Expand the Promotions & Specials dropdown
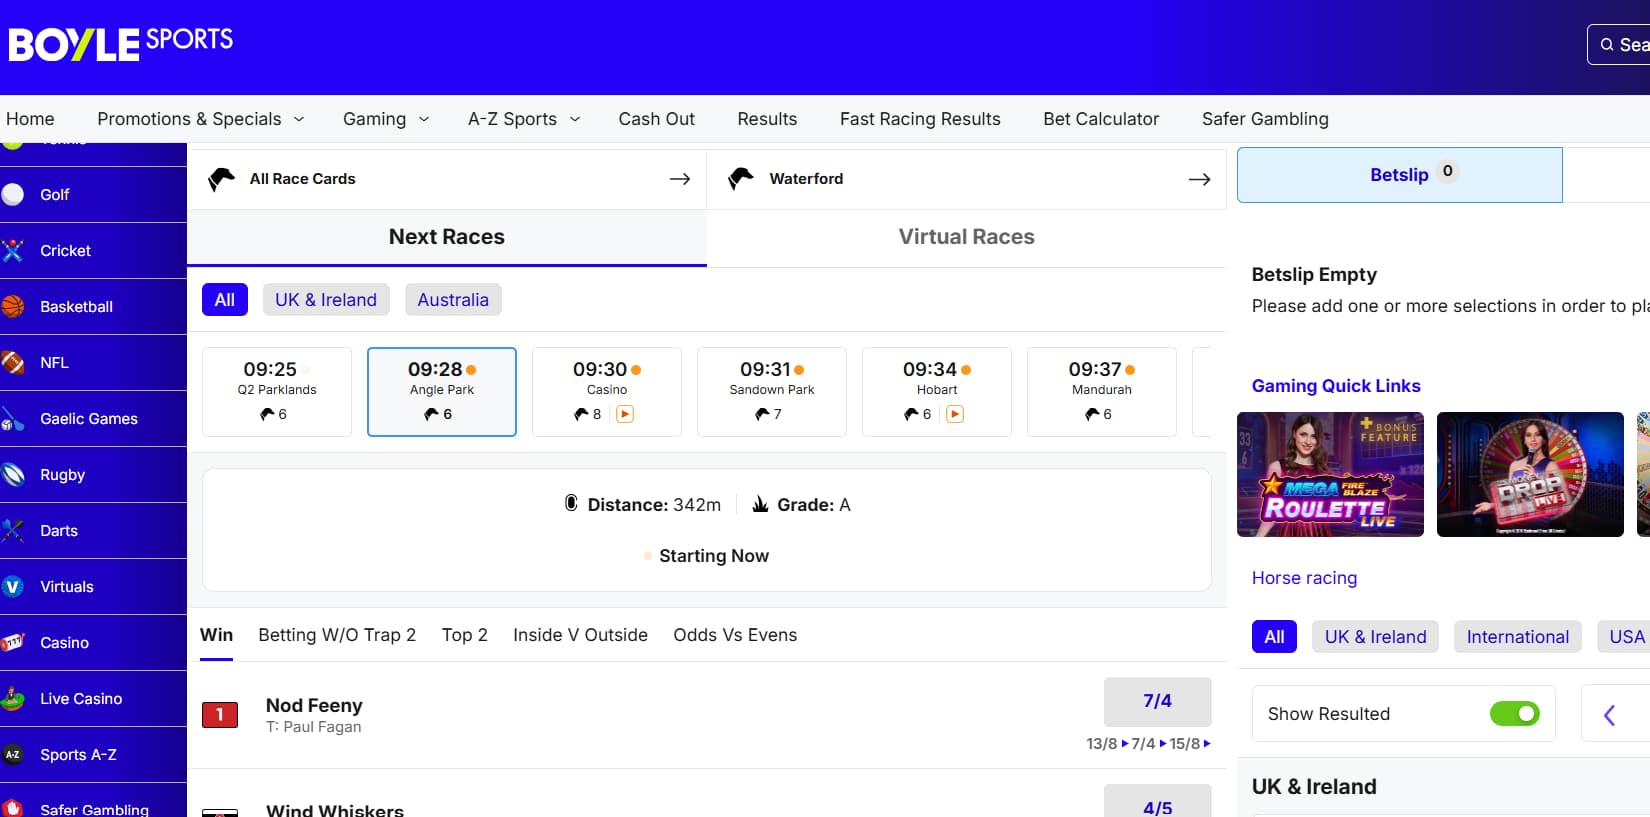This screenshot has height=817, width=1650. click(x=201, y=119)
